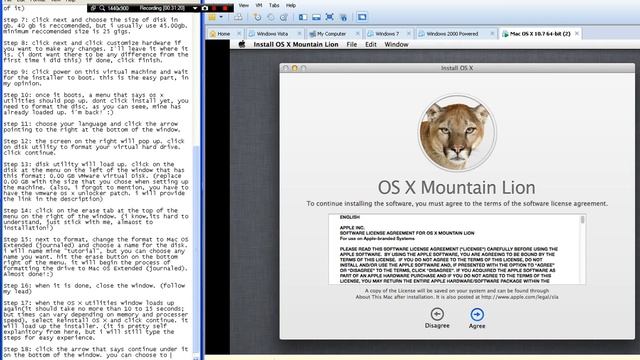The width and height of the screenshot is (640, 360).
Task: Click the "For use on Apple-branded Systems" line
Action: pyautogui.click(x=377, y=238)
